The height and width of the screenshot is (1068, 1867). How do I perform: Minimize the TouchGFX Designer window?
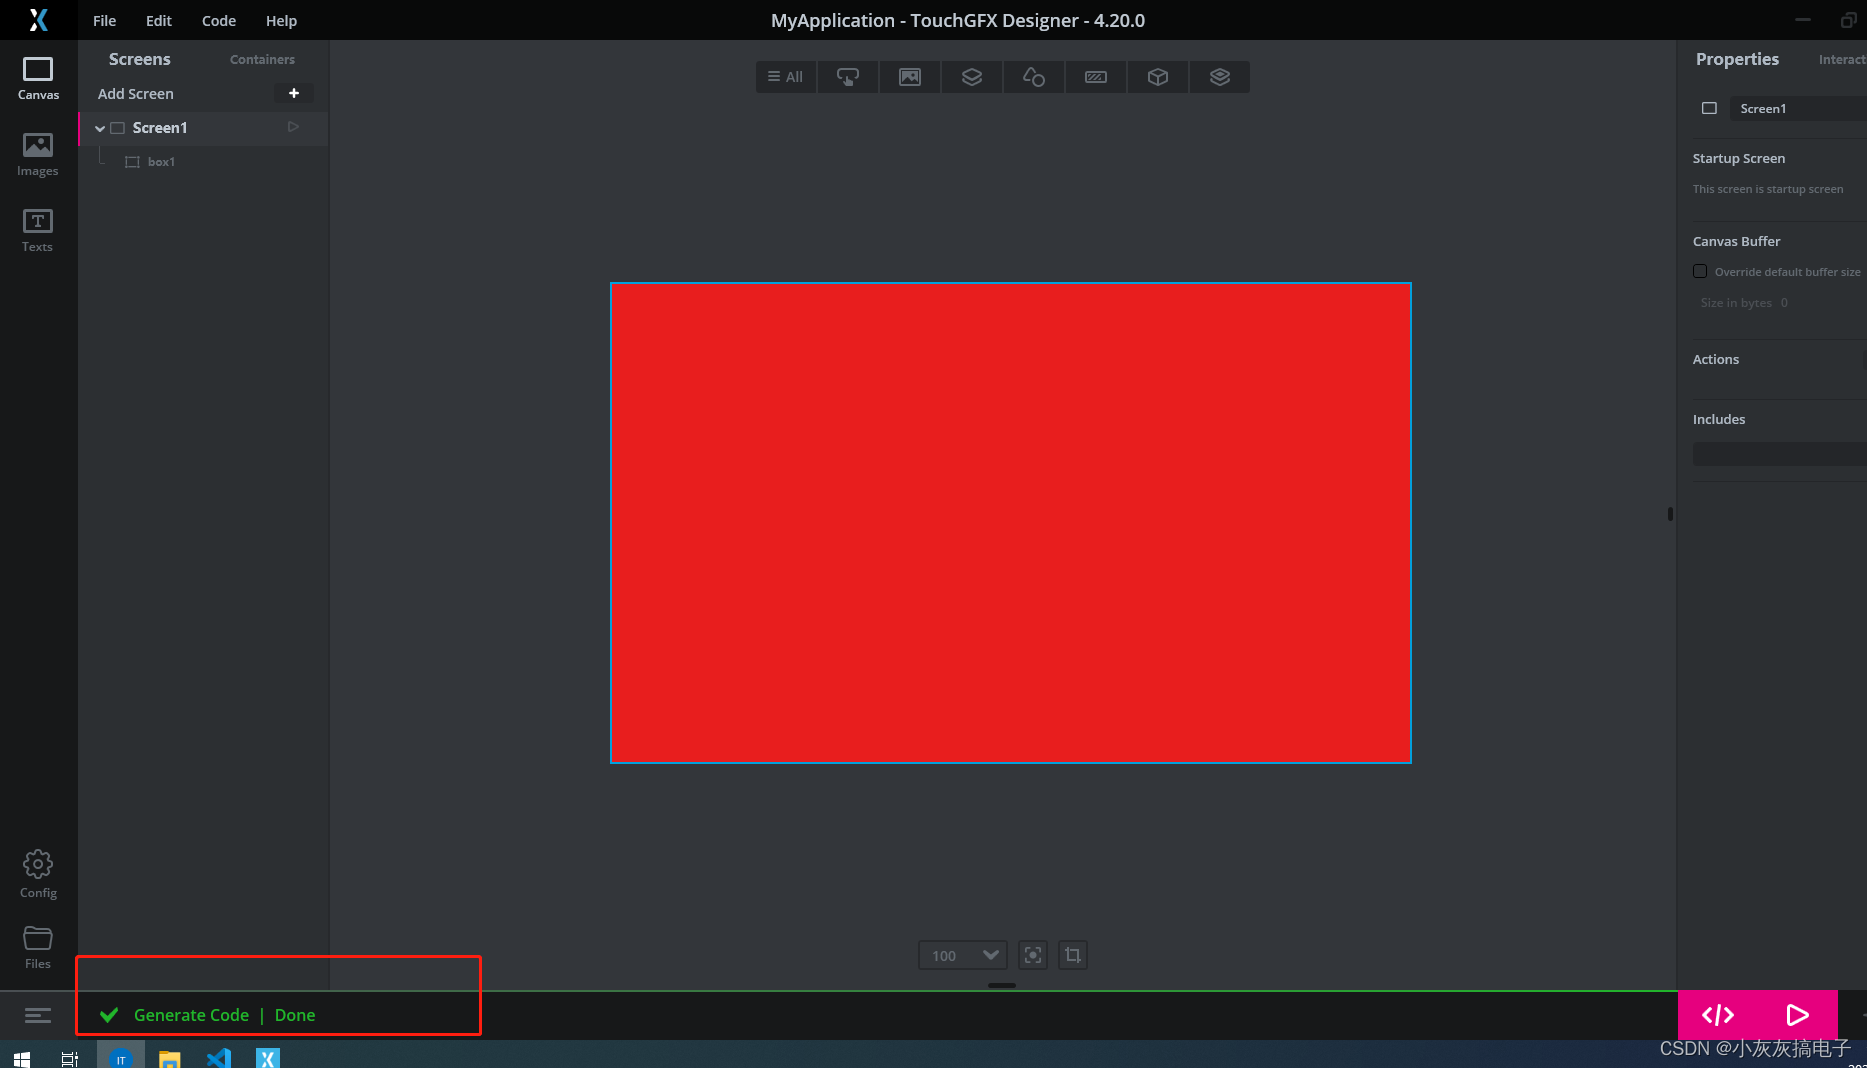tap(1803, 20)
